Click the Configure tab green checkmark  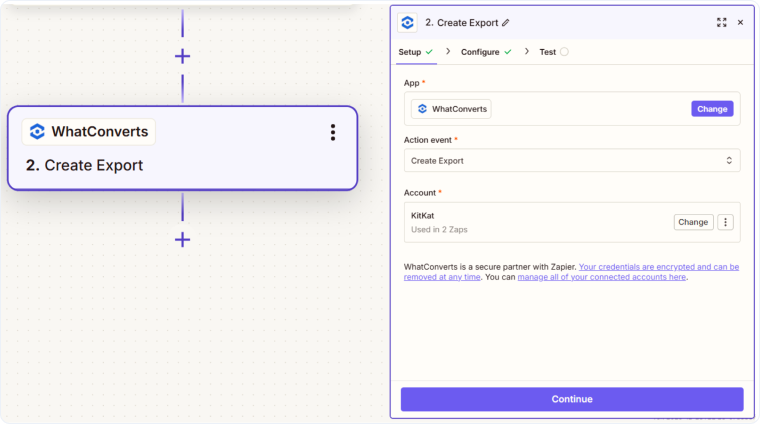507,52
